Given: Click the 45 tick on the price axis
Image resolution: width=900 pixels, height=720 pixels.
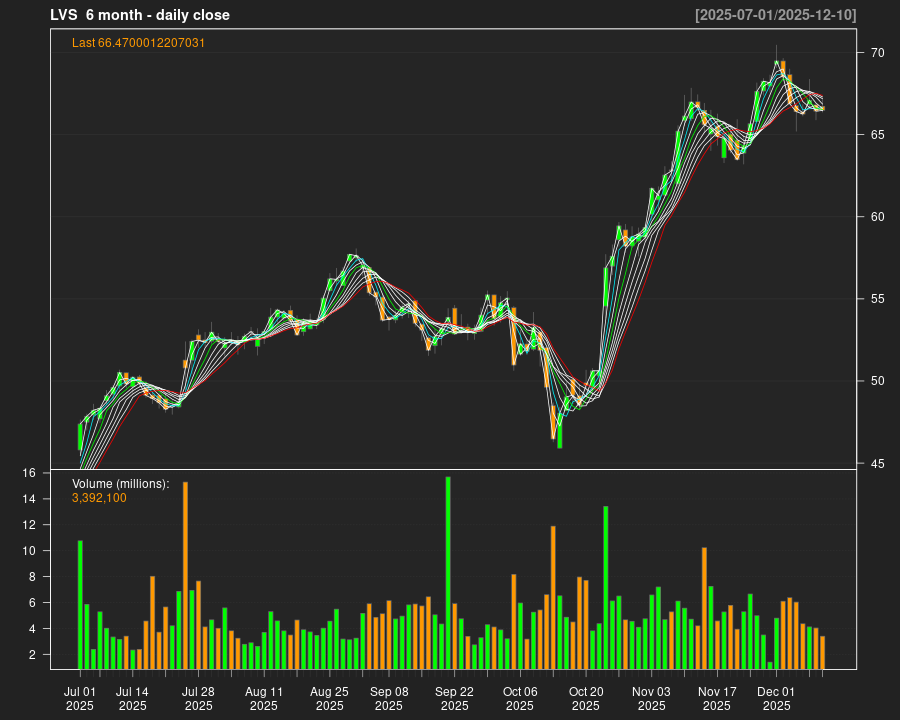Looking at the screenshot, I should tap(874, 463).
